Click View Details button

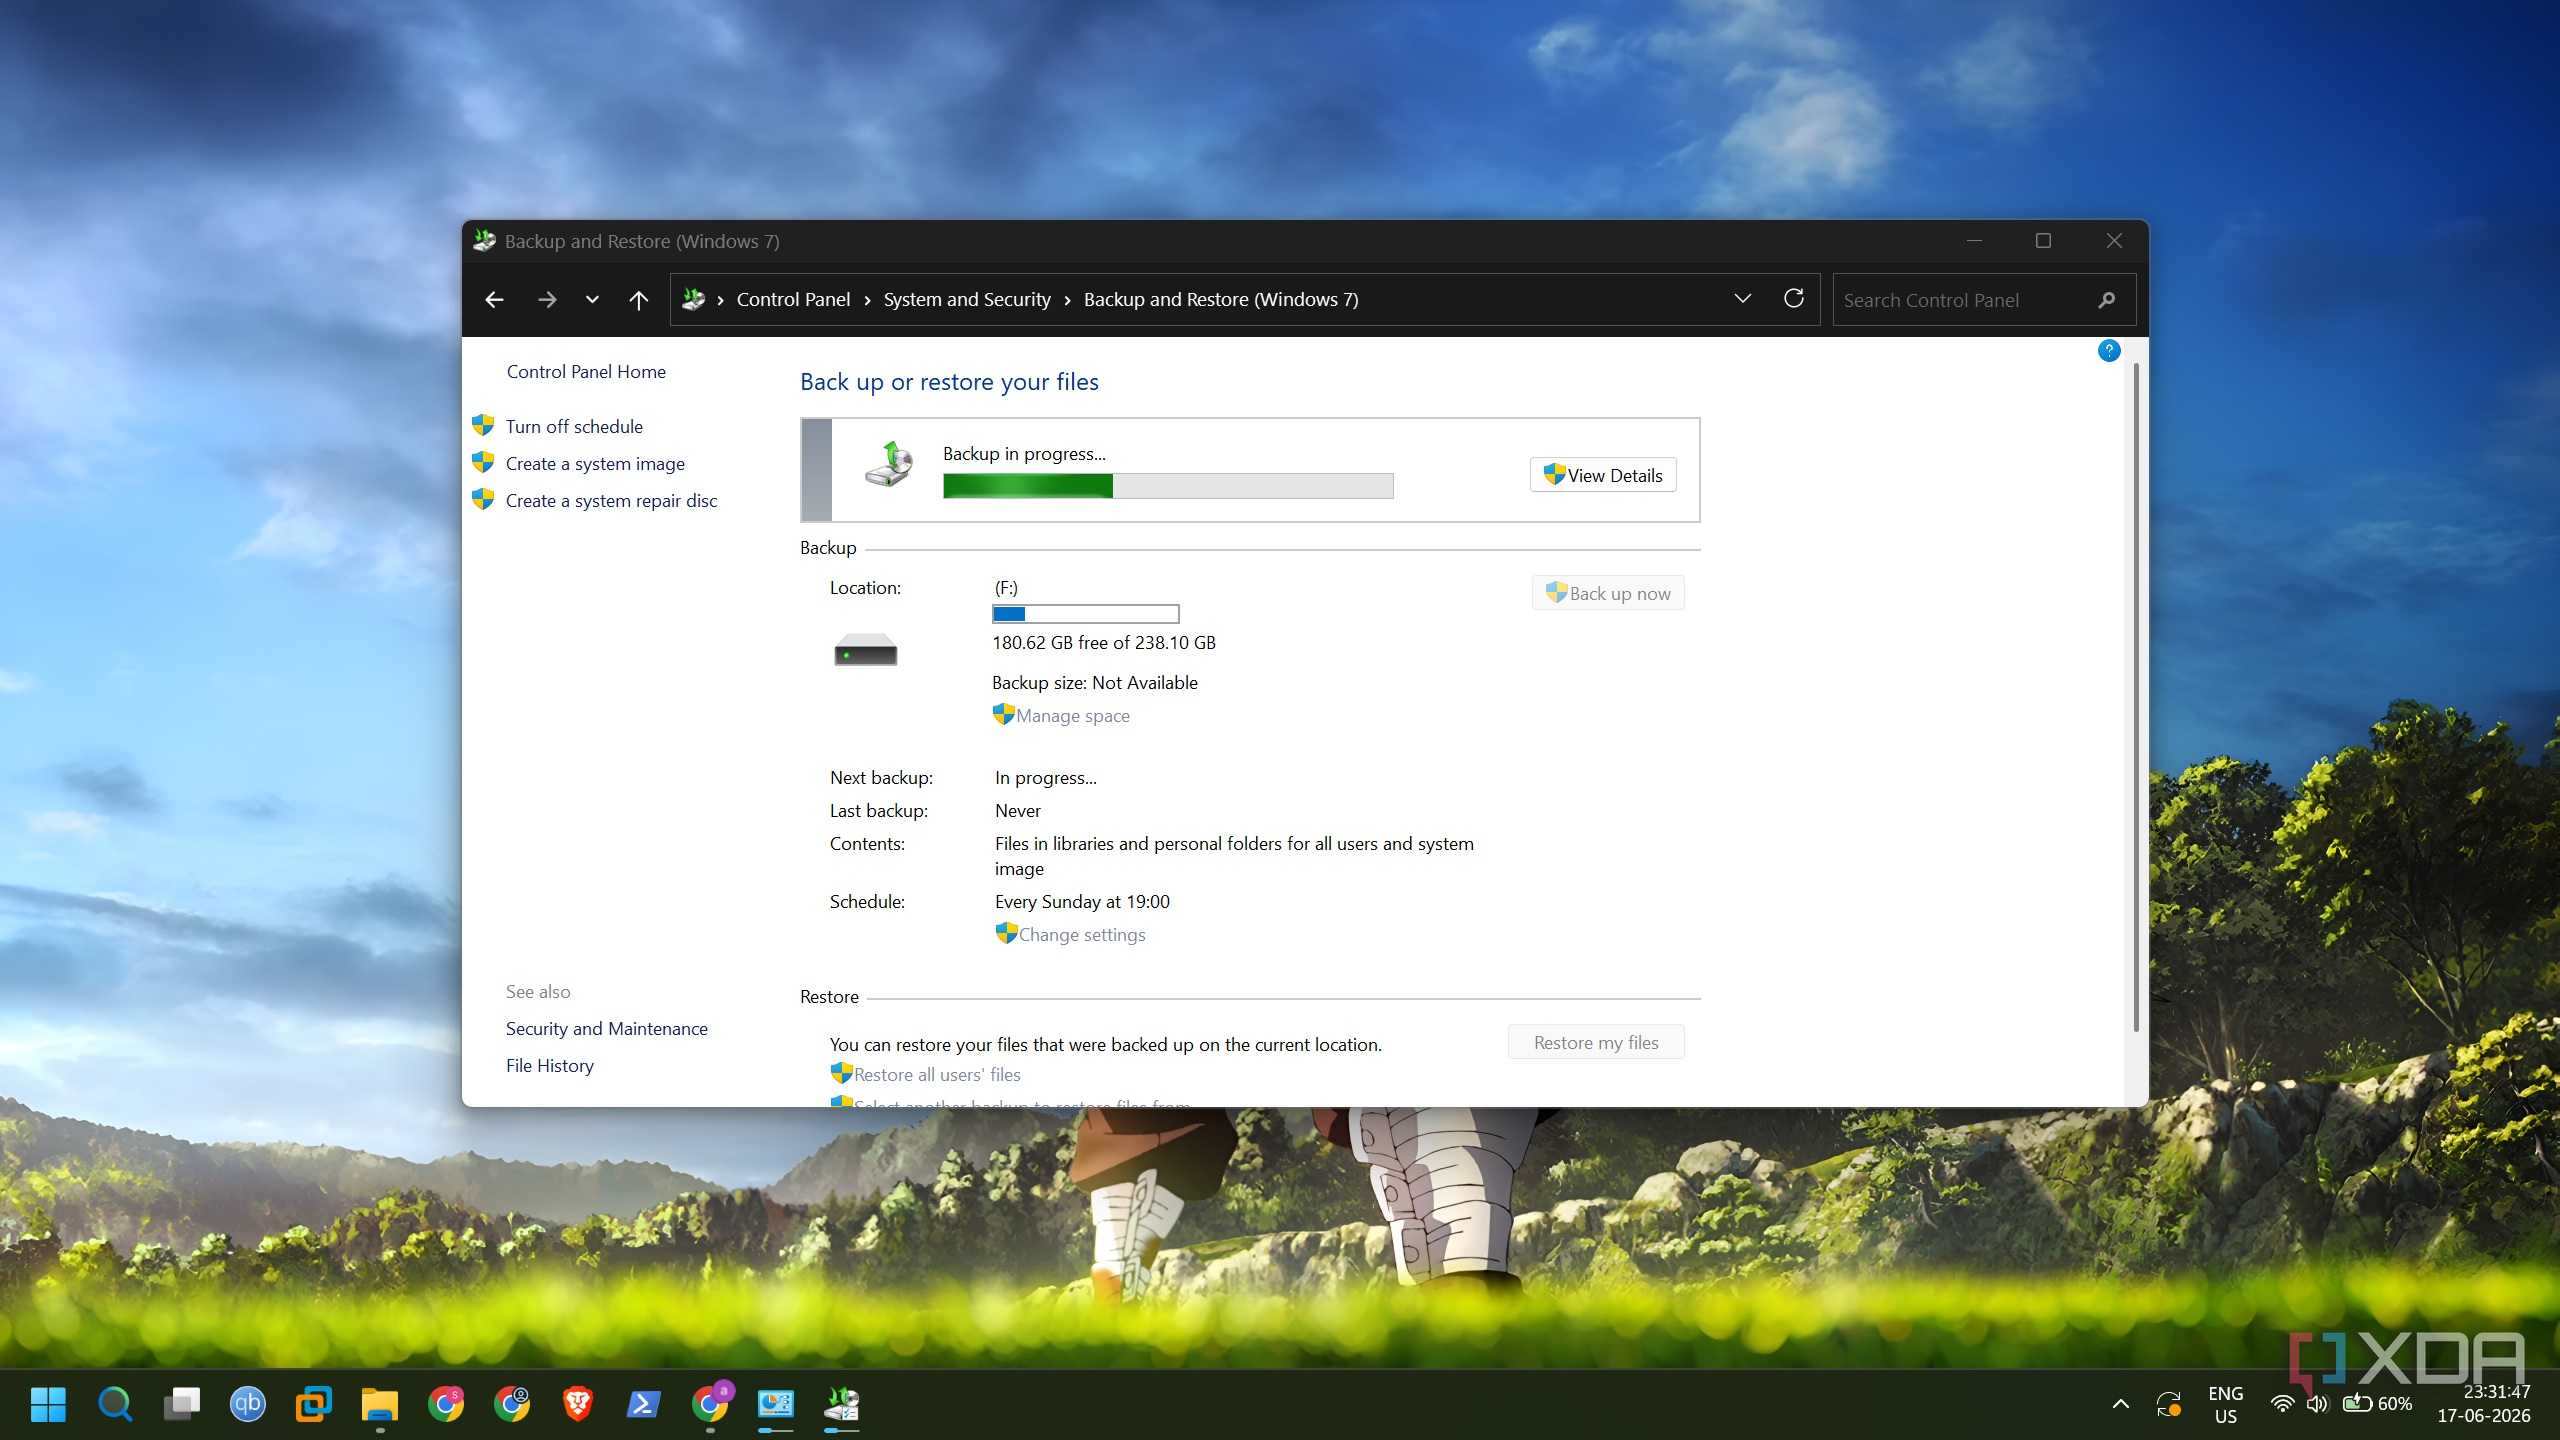[x=1603, y=475]
